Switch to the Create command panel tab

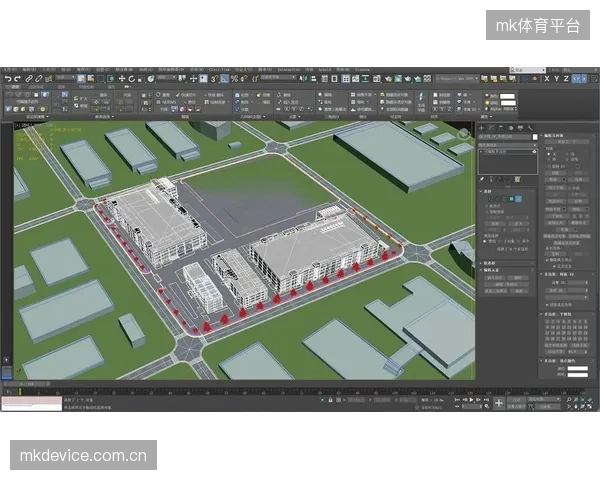pyautogui.click(x=482, y=128)
